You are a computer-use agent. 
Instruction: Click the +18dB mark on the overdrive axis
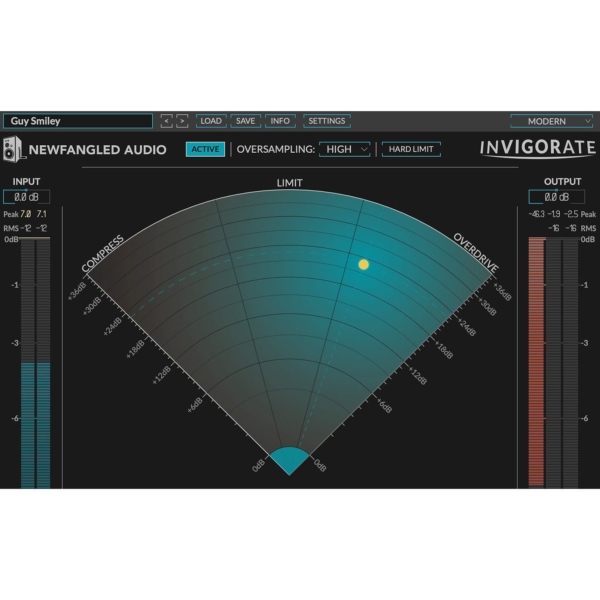pyautogui.click(x=444, y=350)
